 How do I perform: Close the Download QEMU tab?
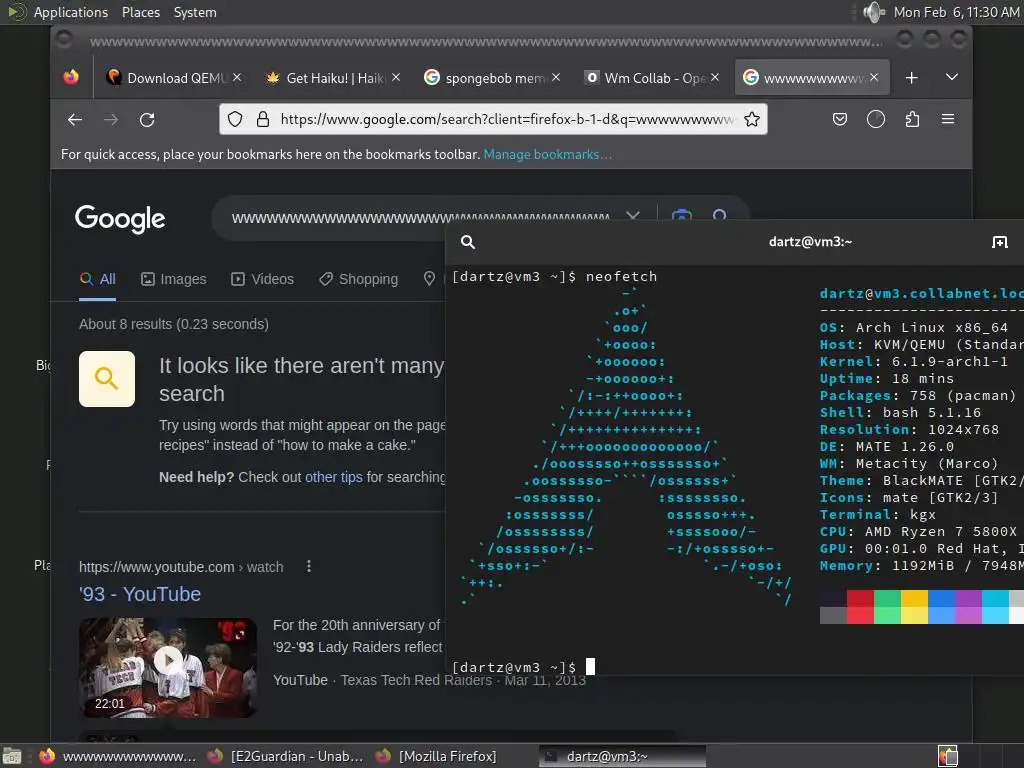(x=237, y=77)
